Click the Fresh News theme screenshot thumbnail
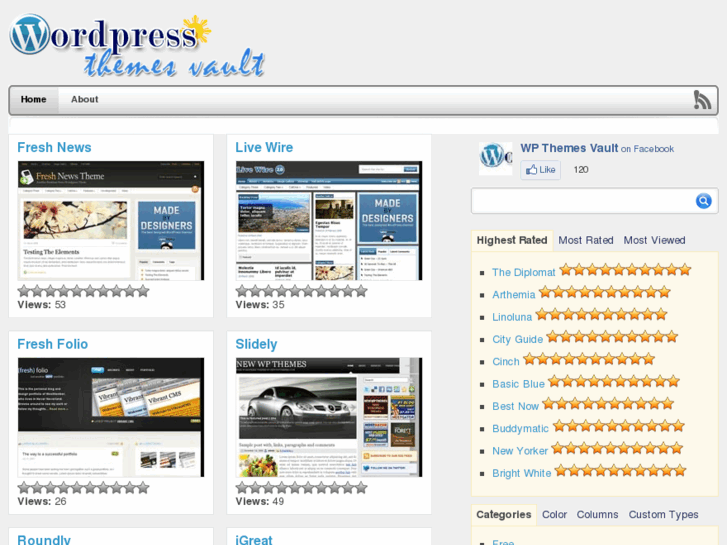Image resolution: width=727 pixels, height=545 pixels. click(x=111, y=221)
